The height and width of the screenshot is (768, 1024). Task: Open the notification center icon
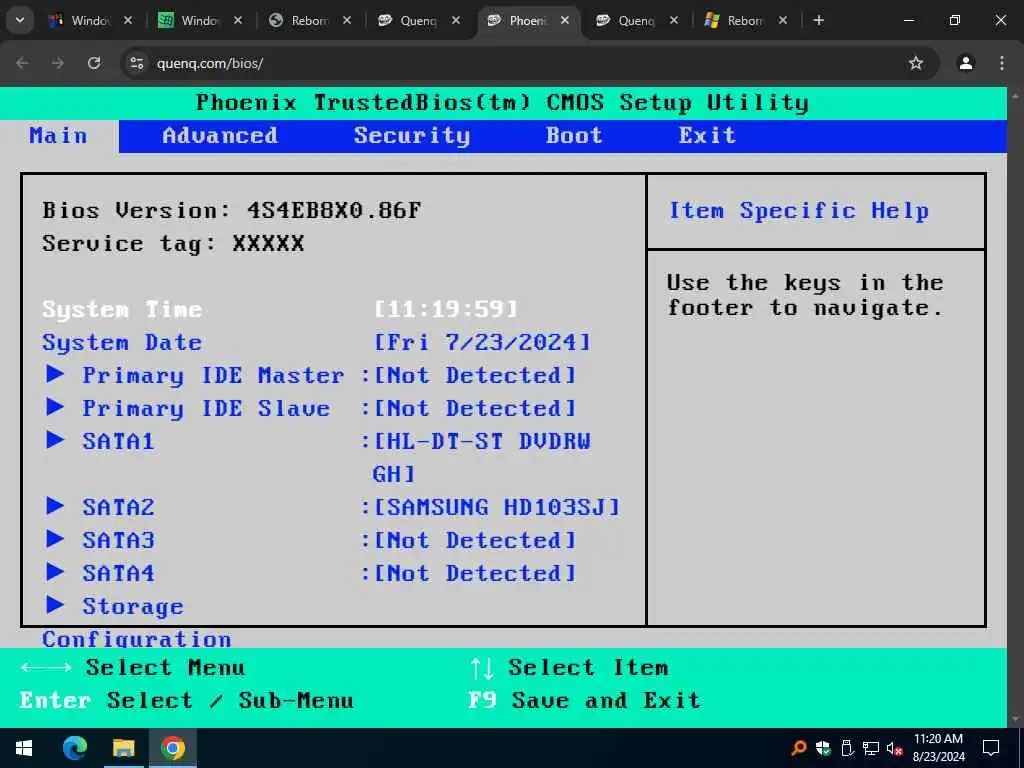point(991,748)
